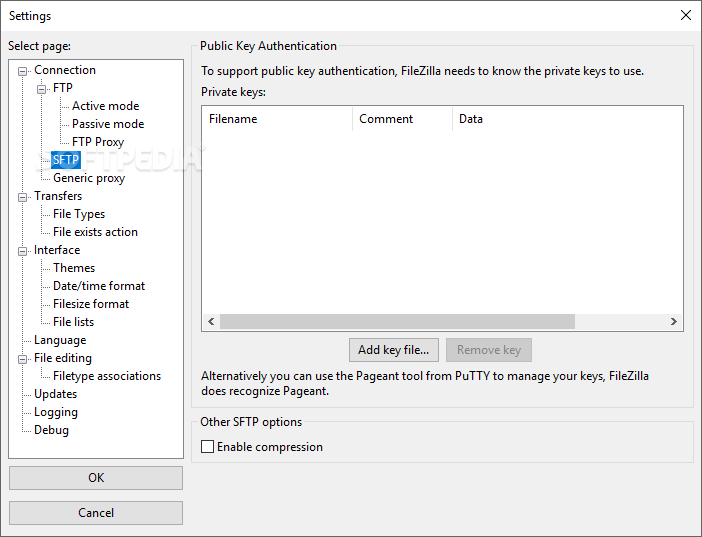Close the Settings window

[685, 15]
